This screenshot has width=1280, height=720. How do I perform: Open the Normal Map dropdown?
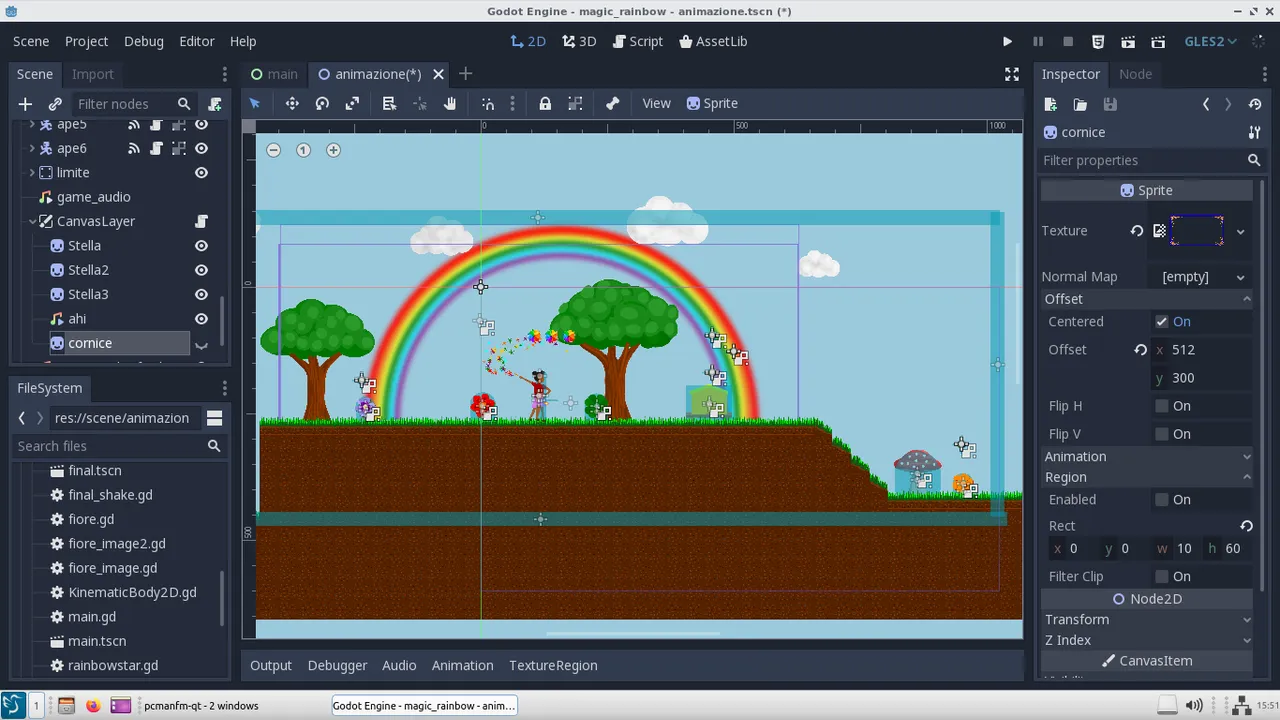click(x=1203, y=277)
